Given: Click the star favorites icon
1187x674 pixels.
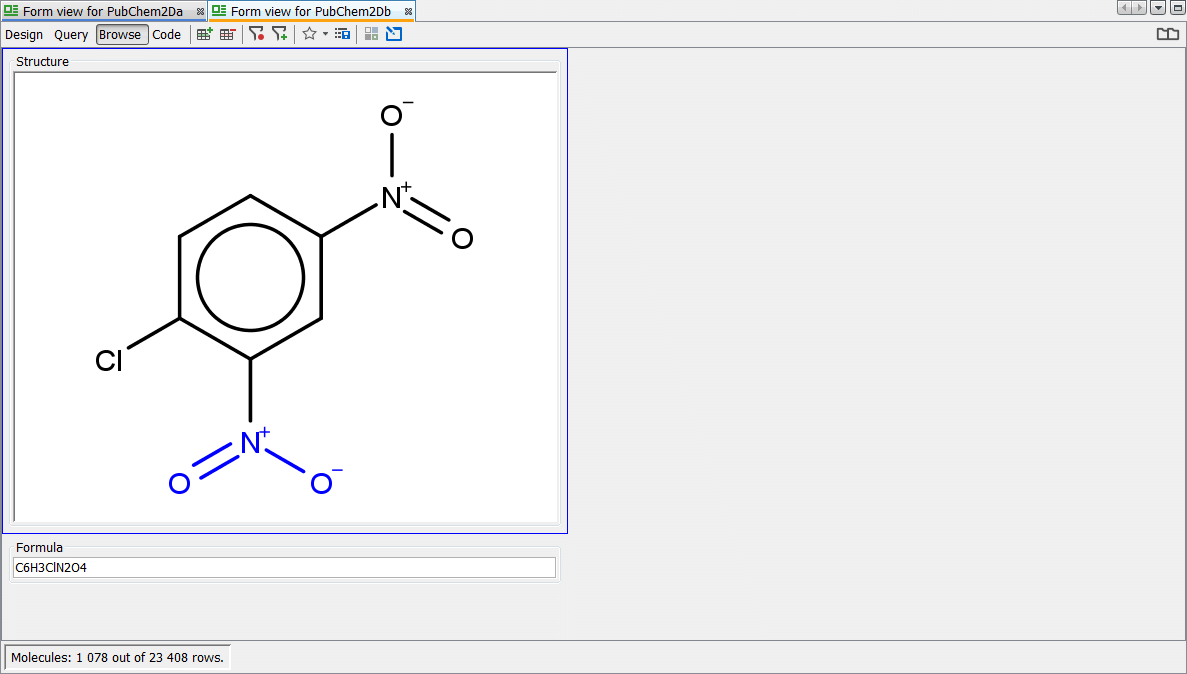Looking at the screenshot, I should 310,34.
